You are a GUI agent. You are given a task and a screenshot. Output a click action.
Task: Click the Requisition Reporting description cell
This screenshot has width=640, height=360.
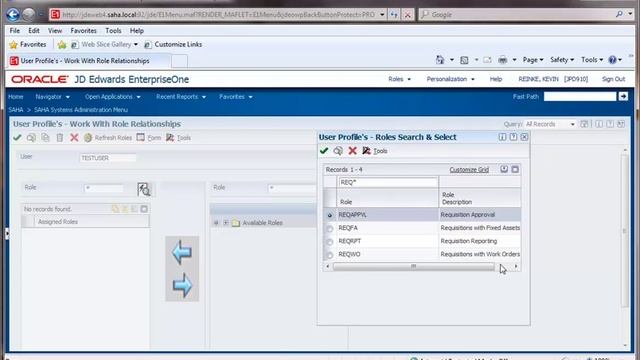click(x=479, y=241)
